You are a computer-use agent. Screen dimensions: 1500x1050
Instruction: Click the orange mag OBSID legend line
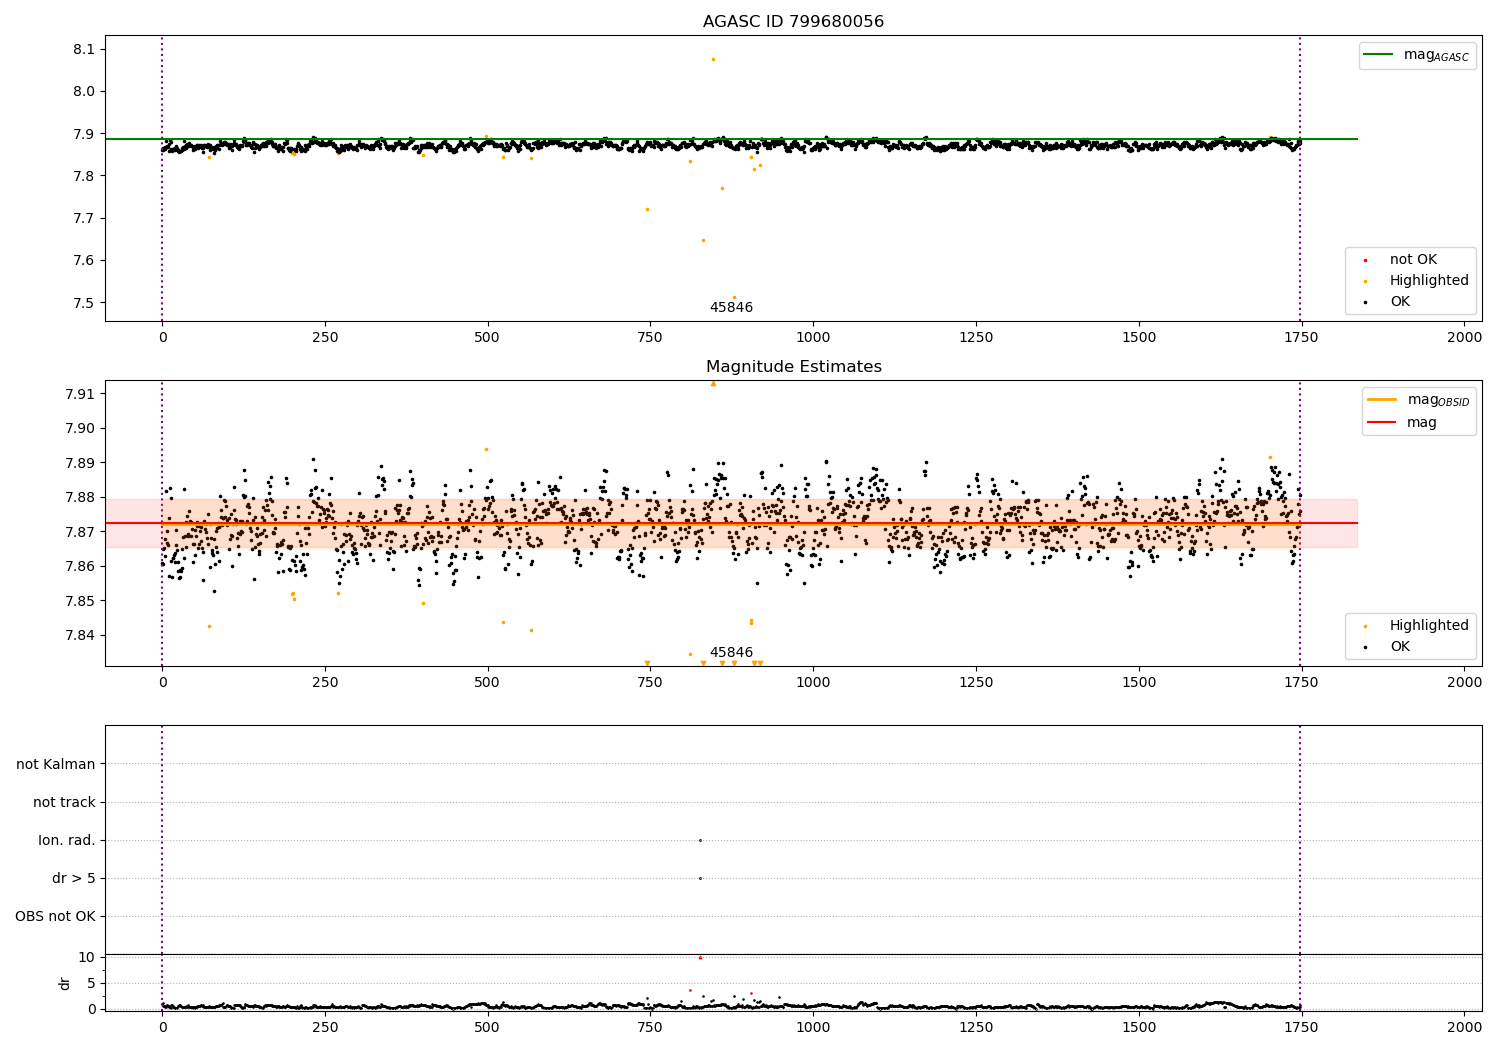click(x=1381, y=400)
